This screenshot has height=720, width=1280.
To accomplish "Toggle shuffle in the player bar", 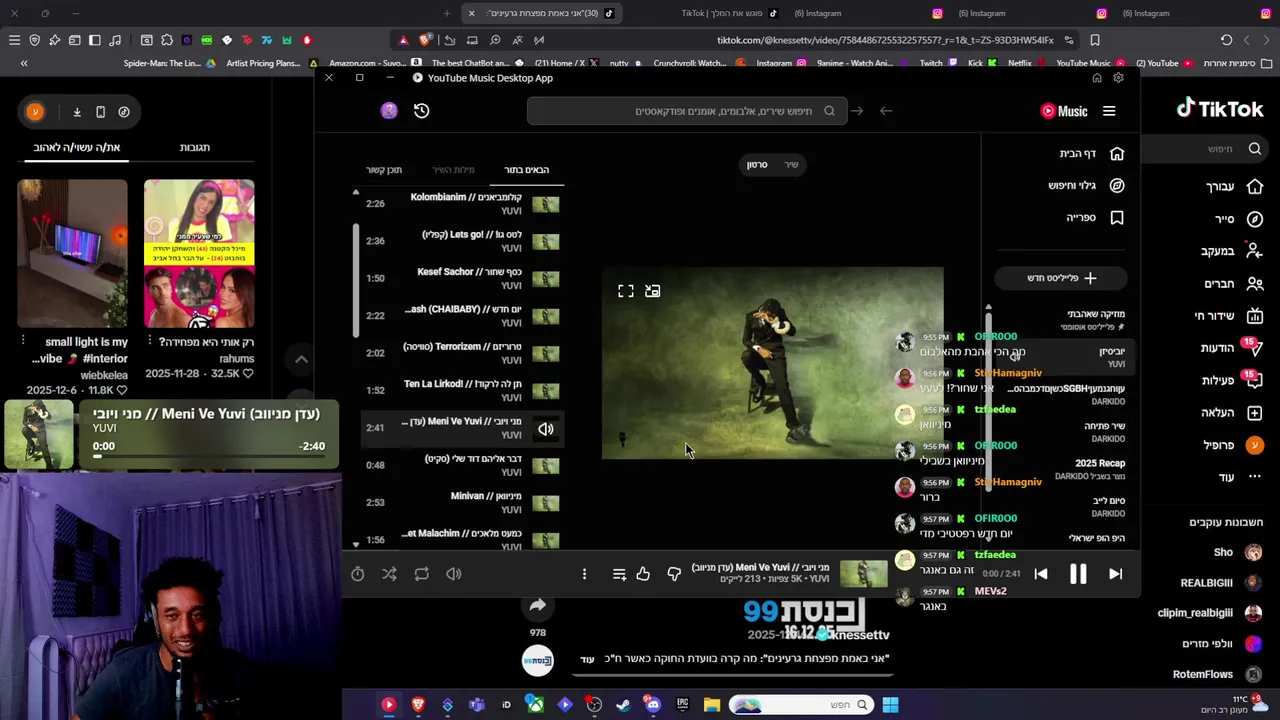I will 389,574.
